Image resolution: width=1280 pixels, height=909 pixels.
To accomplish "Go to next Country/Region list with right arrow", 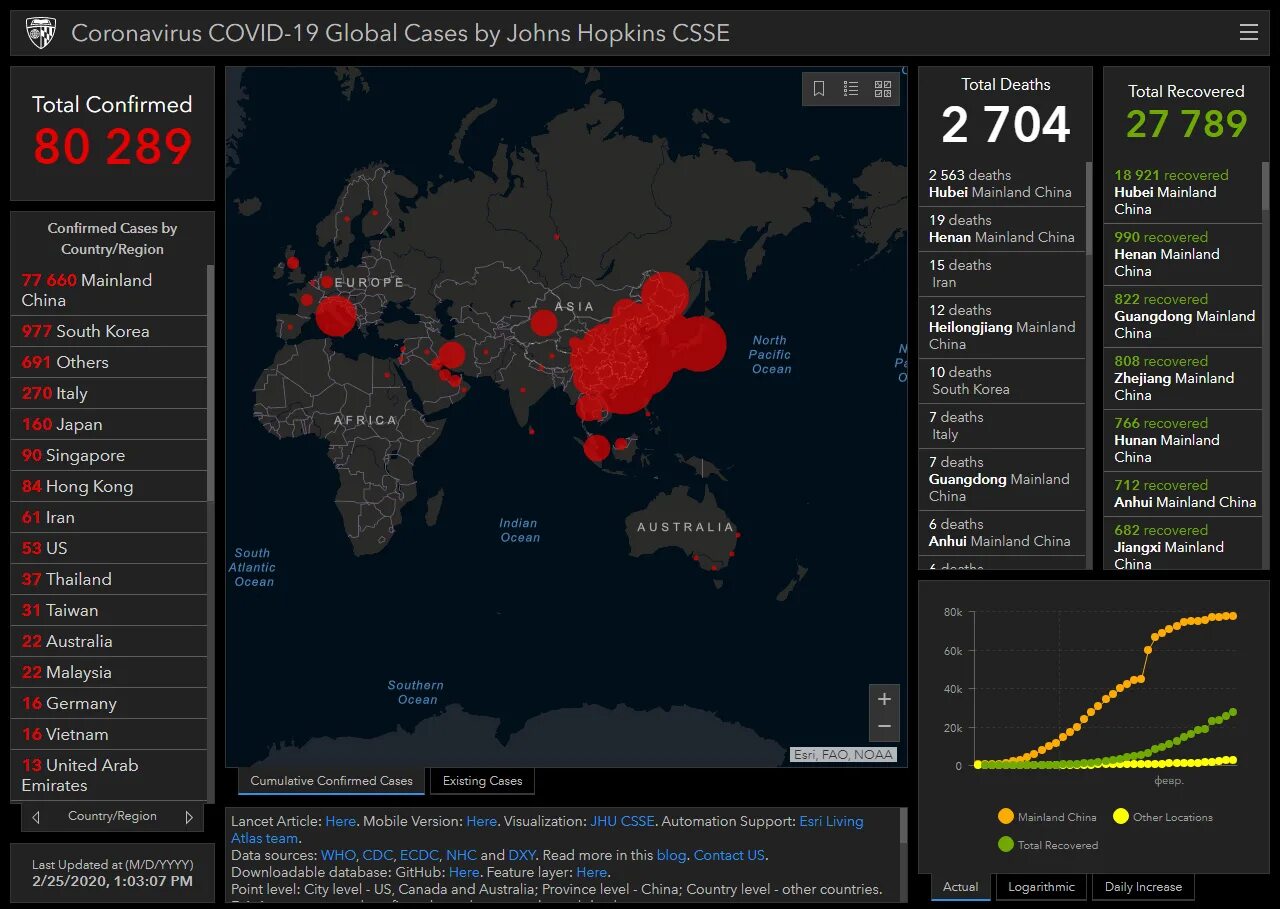I will pos(189,817).
